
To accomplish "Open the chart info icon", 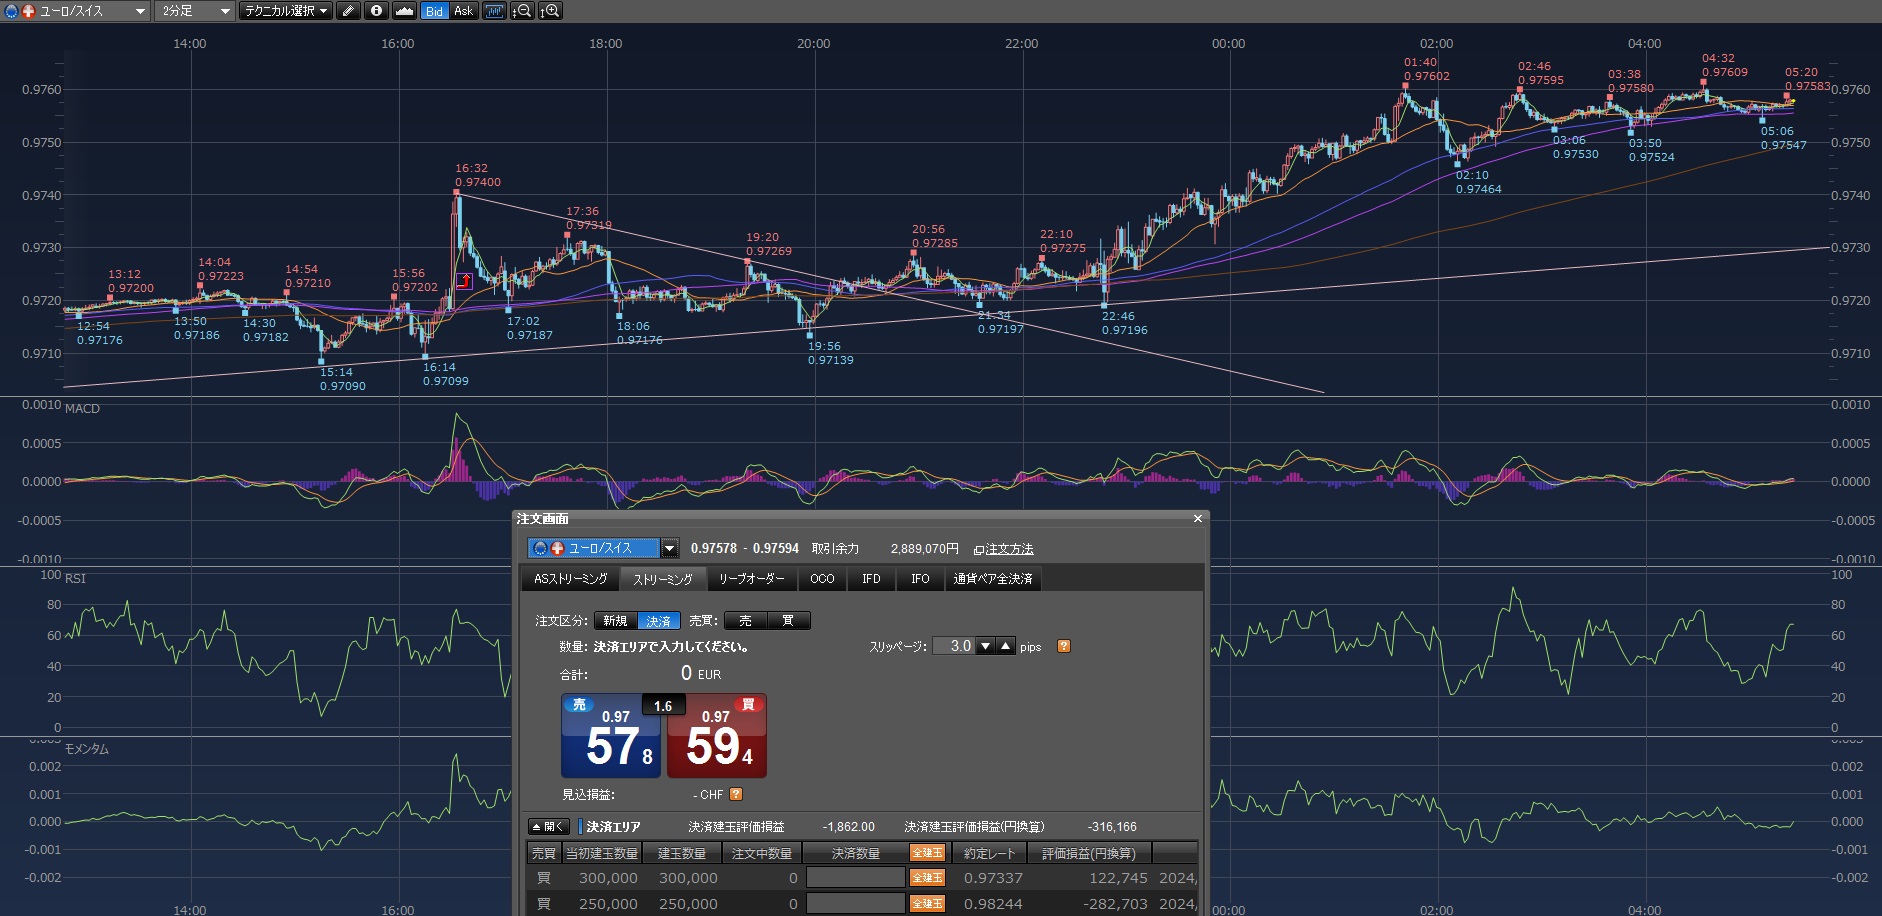I will (x=376, y=11).
